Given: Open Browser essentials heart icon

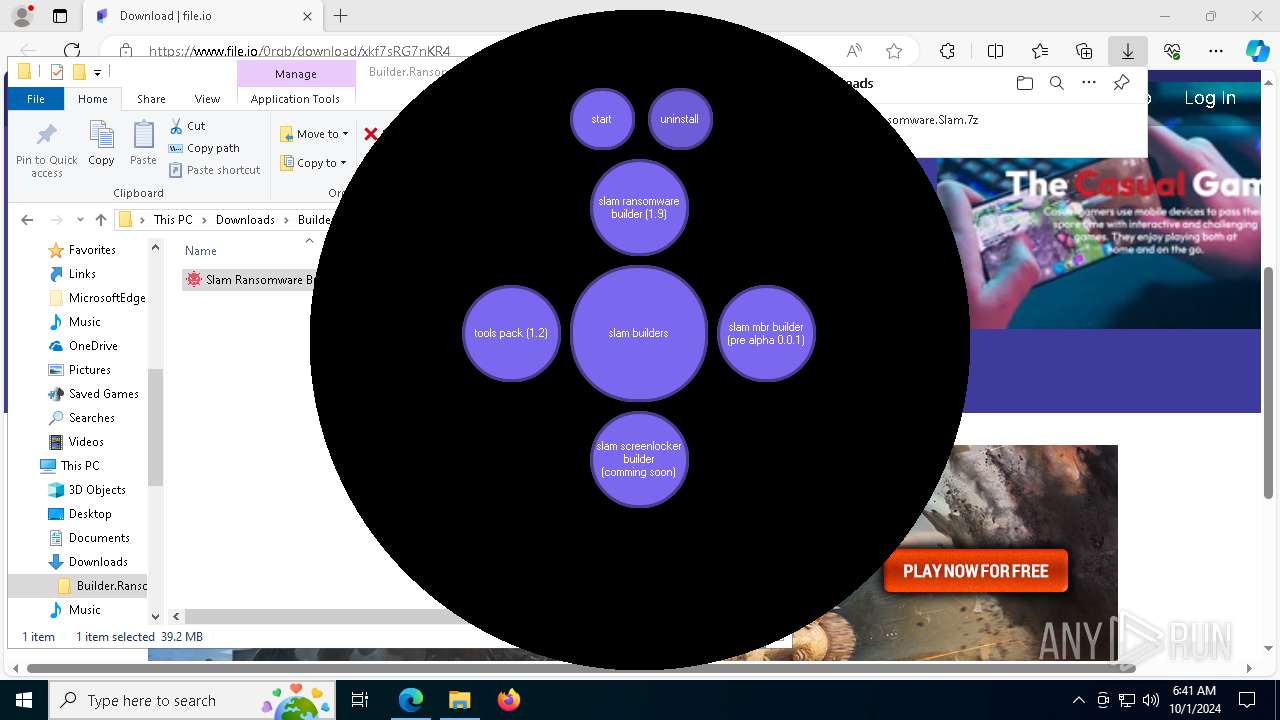Looking at the screenshot, I should [x=1172, y=51].
